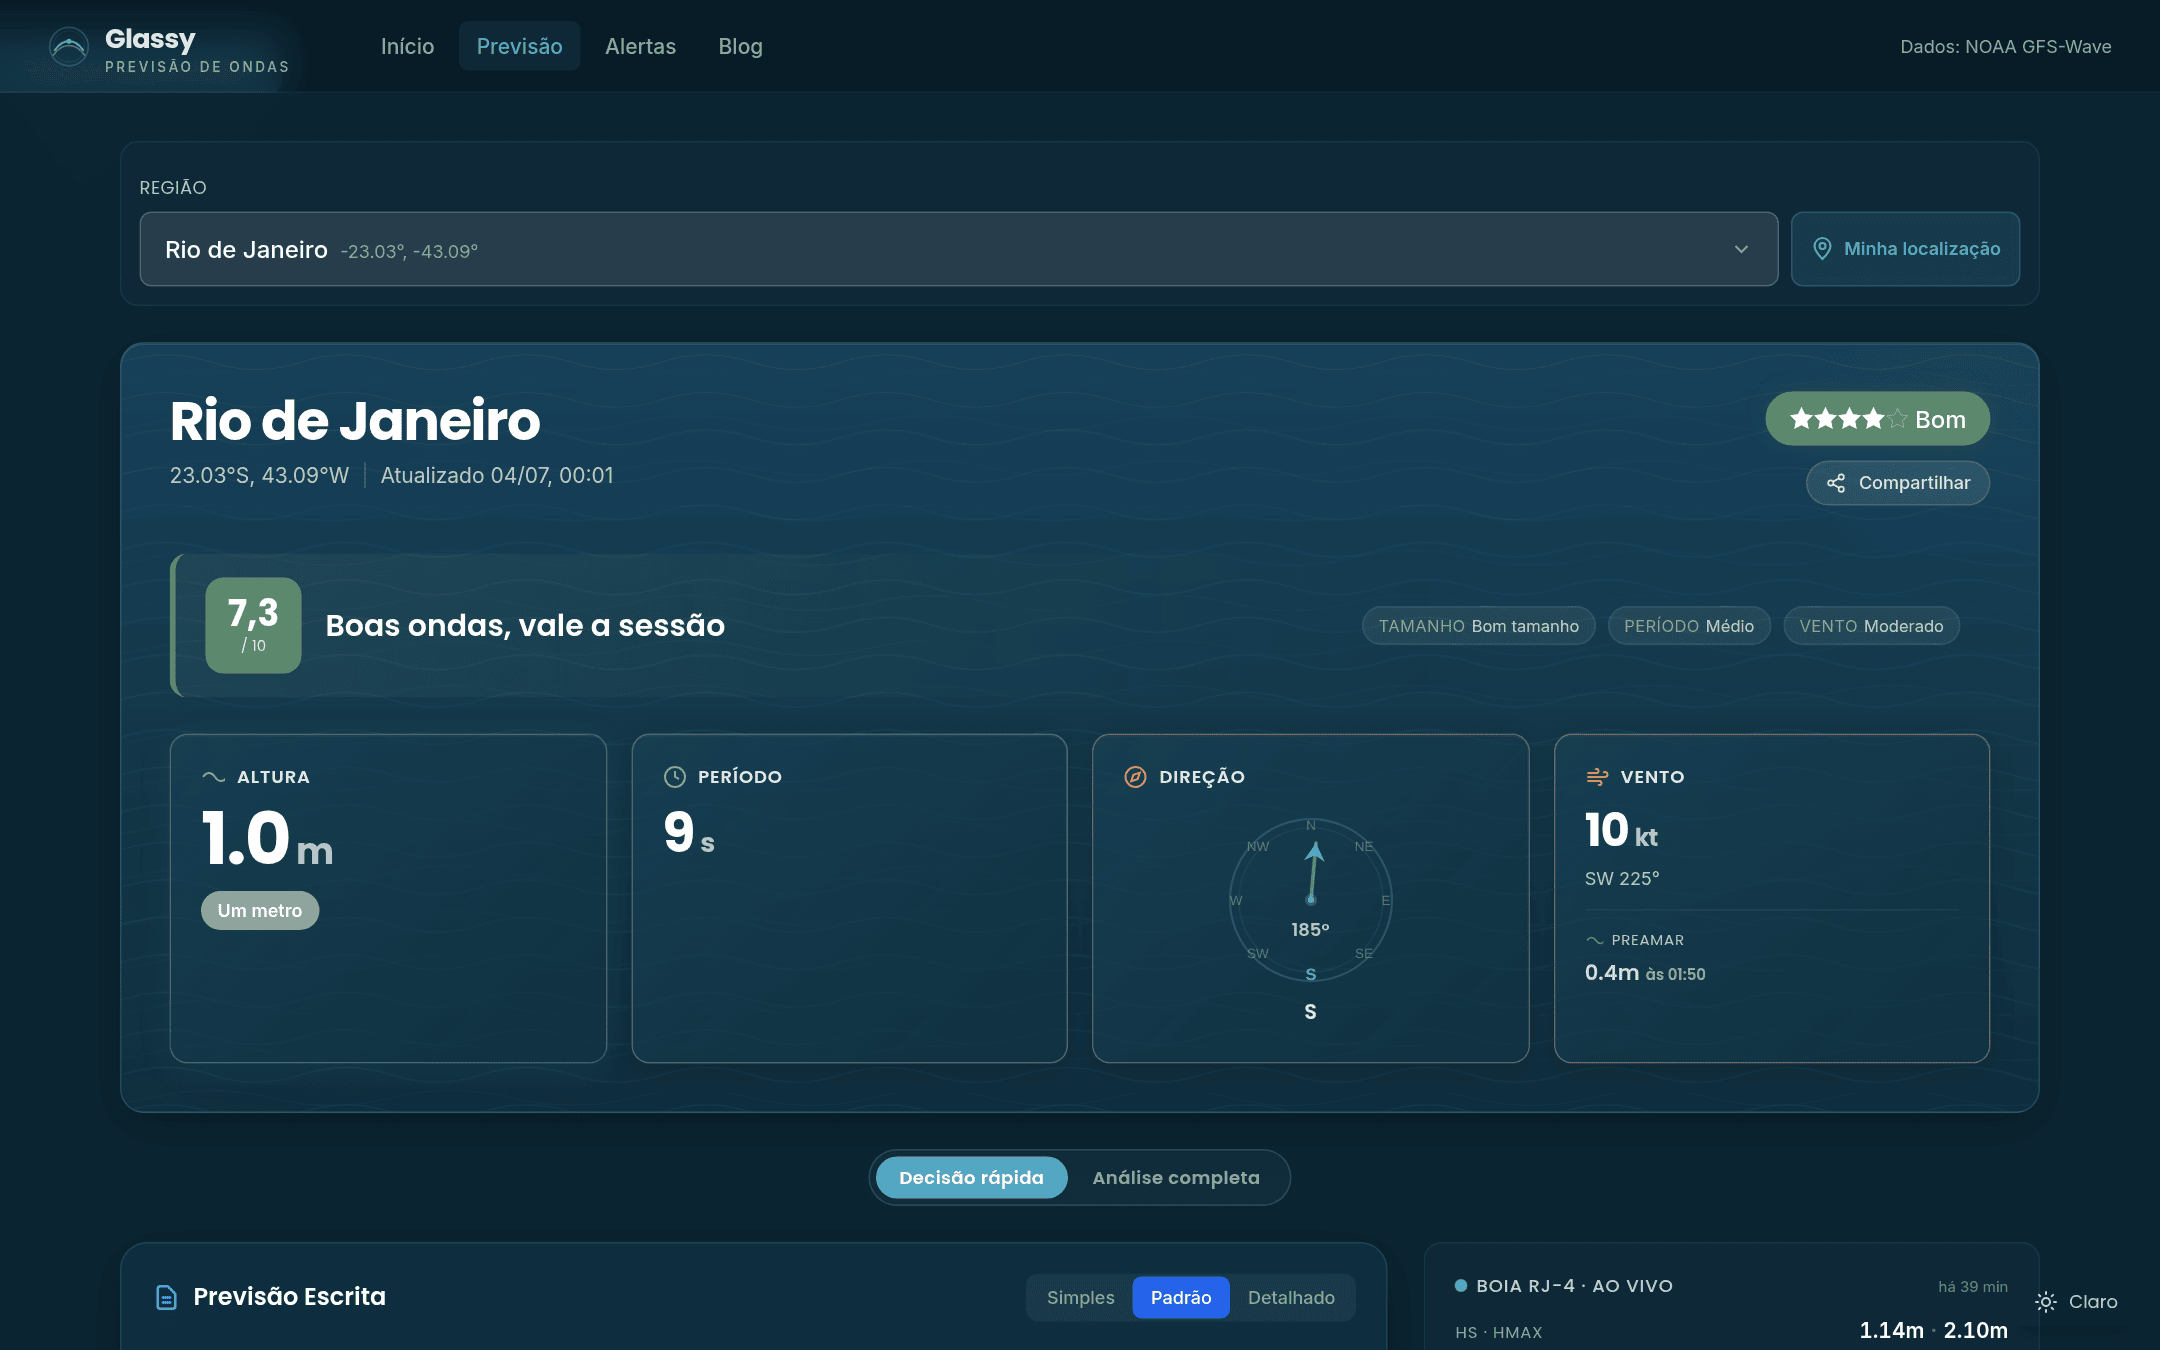This screenshot has height=1350, width=2160.
Task: Click 'Boas ondas, vale a sessão' headline
Action: (525, 626)
